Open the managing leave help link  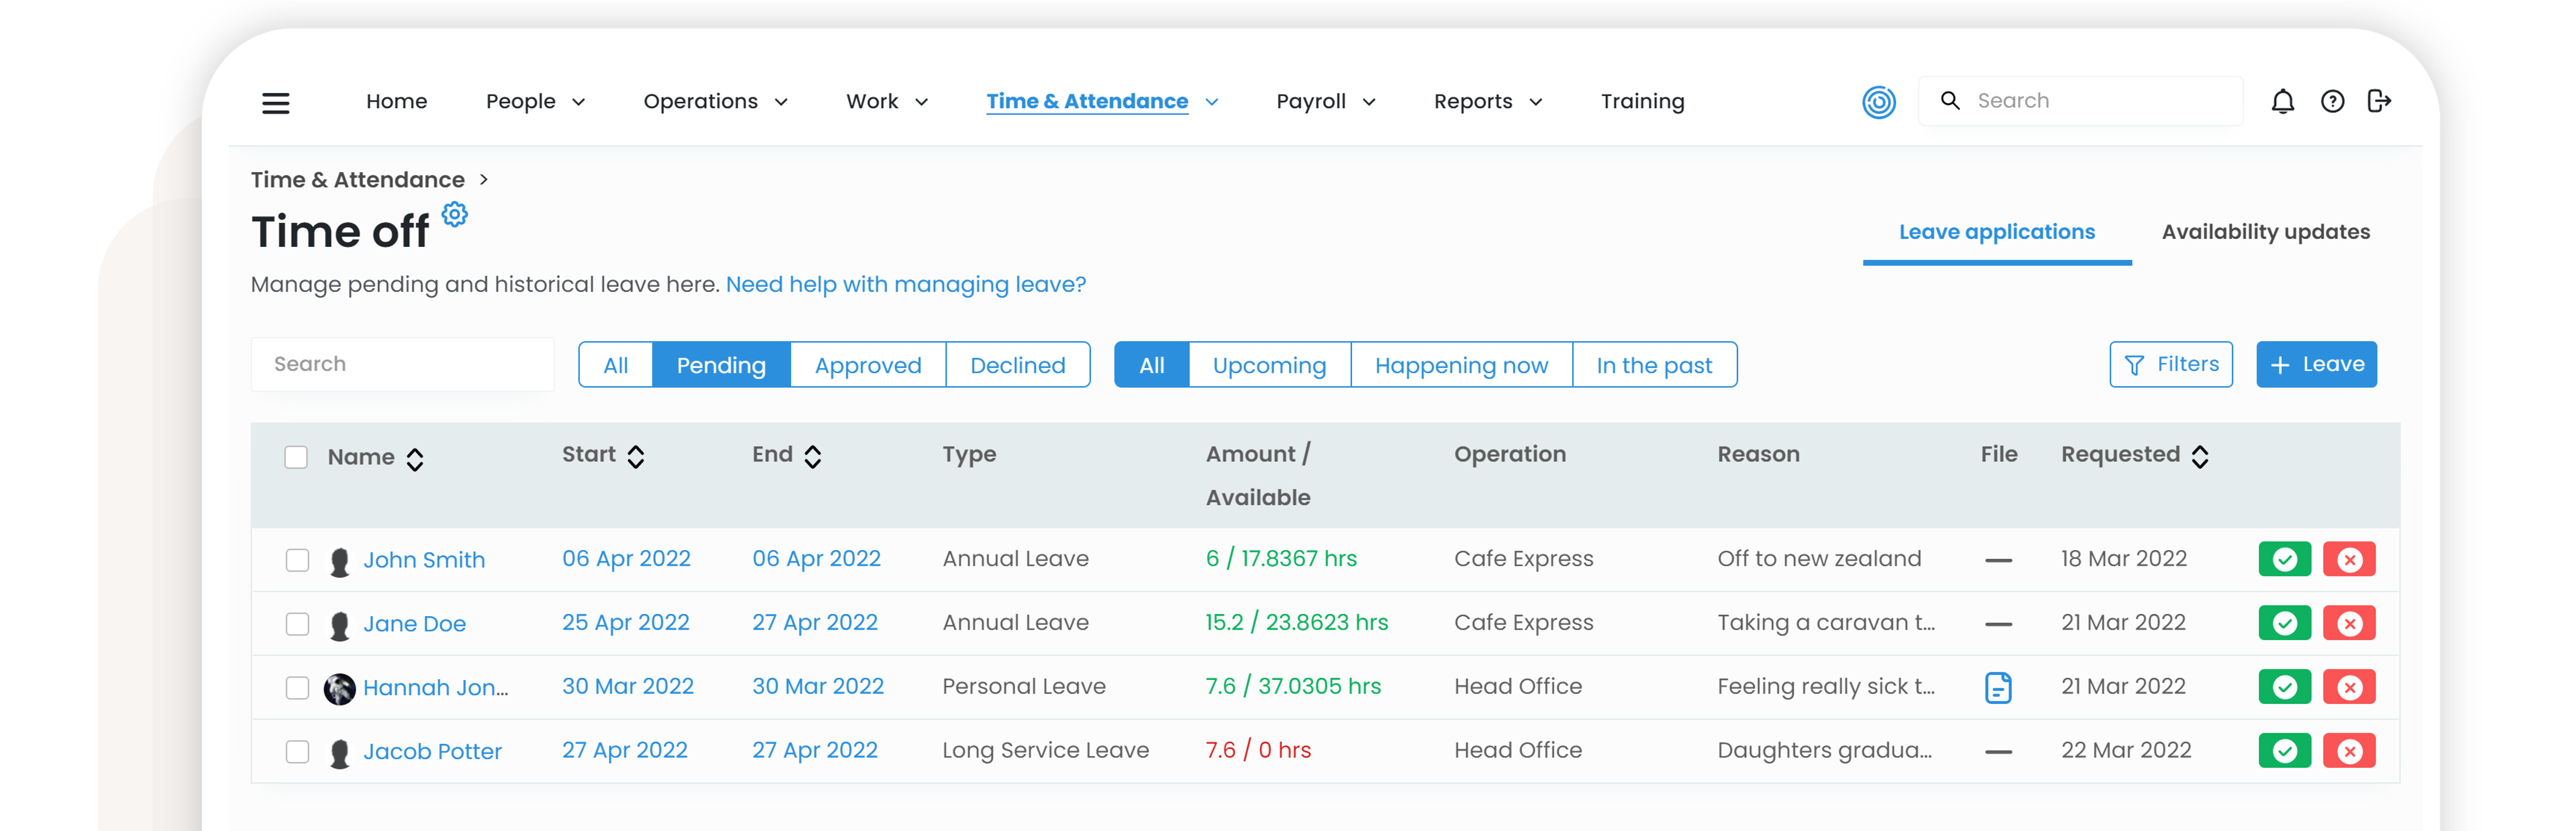[905, 284]
